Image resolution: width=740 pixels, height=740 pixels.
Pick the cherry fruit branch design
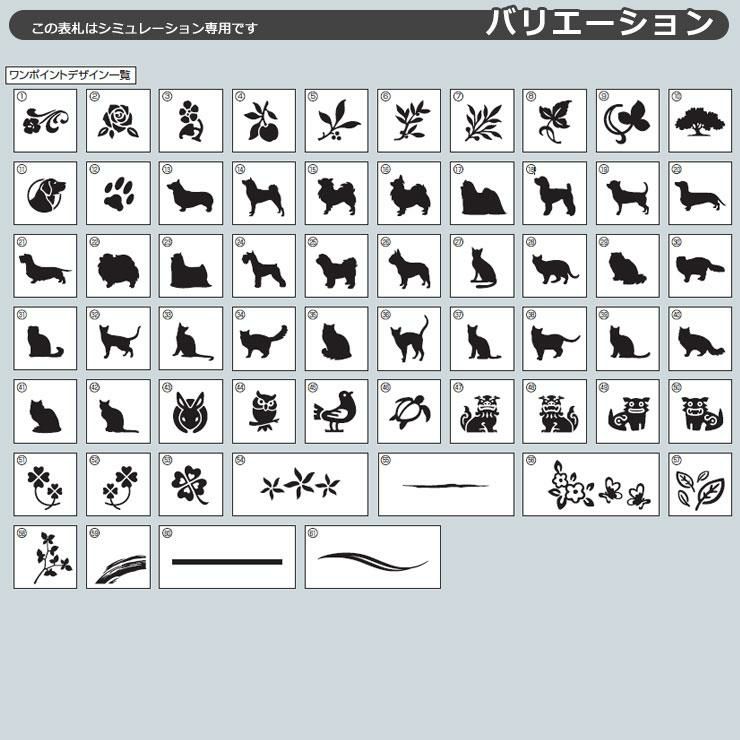click(x=264, y=121)
